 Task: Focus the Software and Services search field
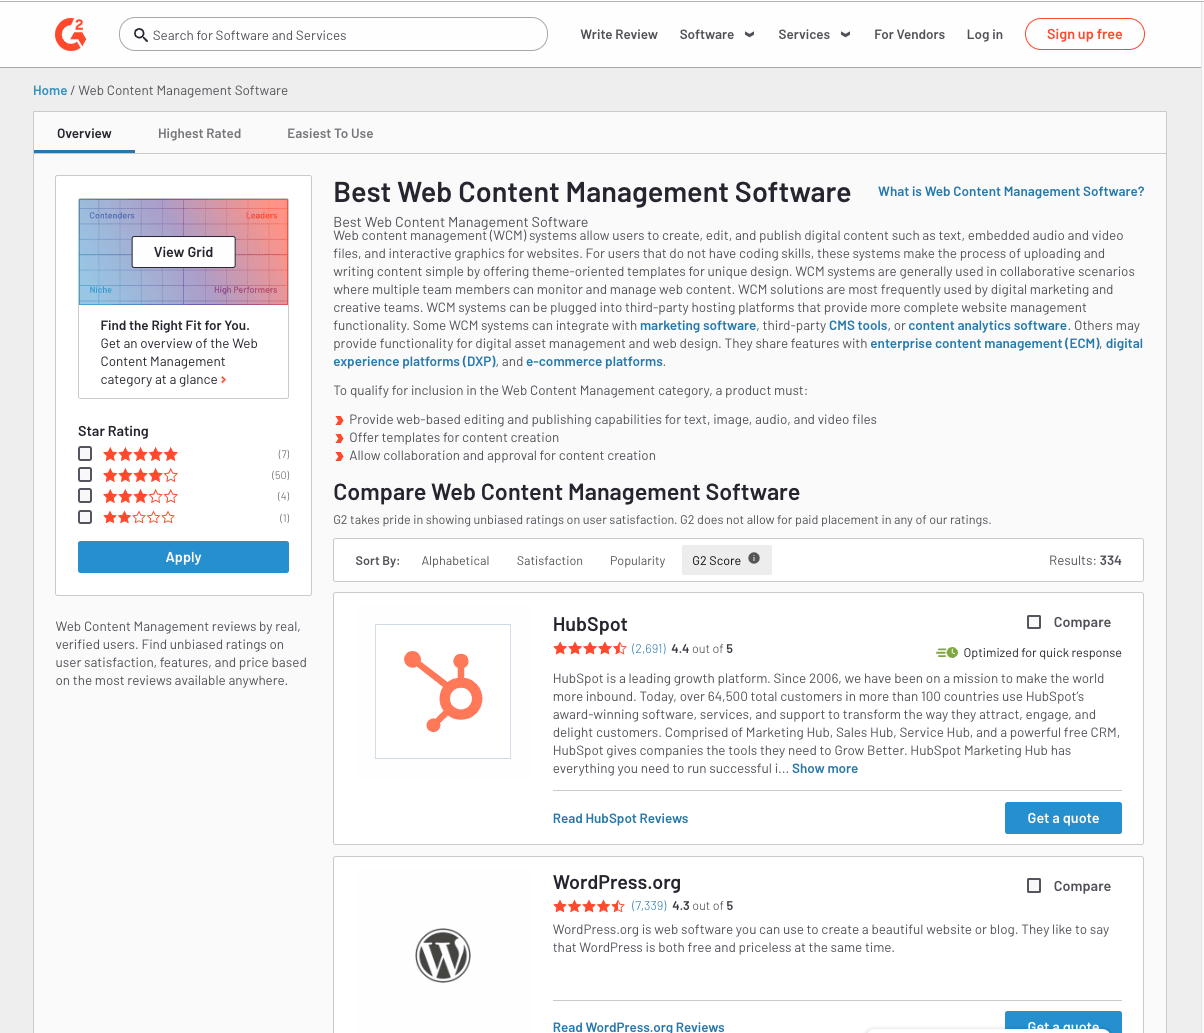coord(340,35)
